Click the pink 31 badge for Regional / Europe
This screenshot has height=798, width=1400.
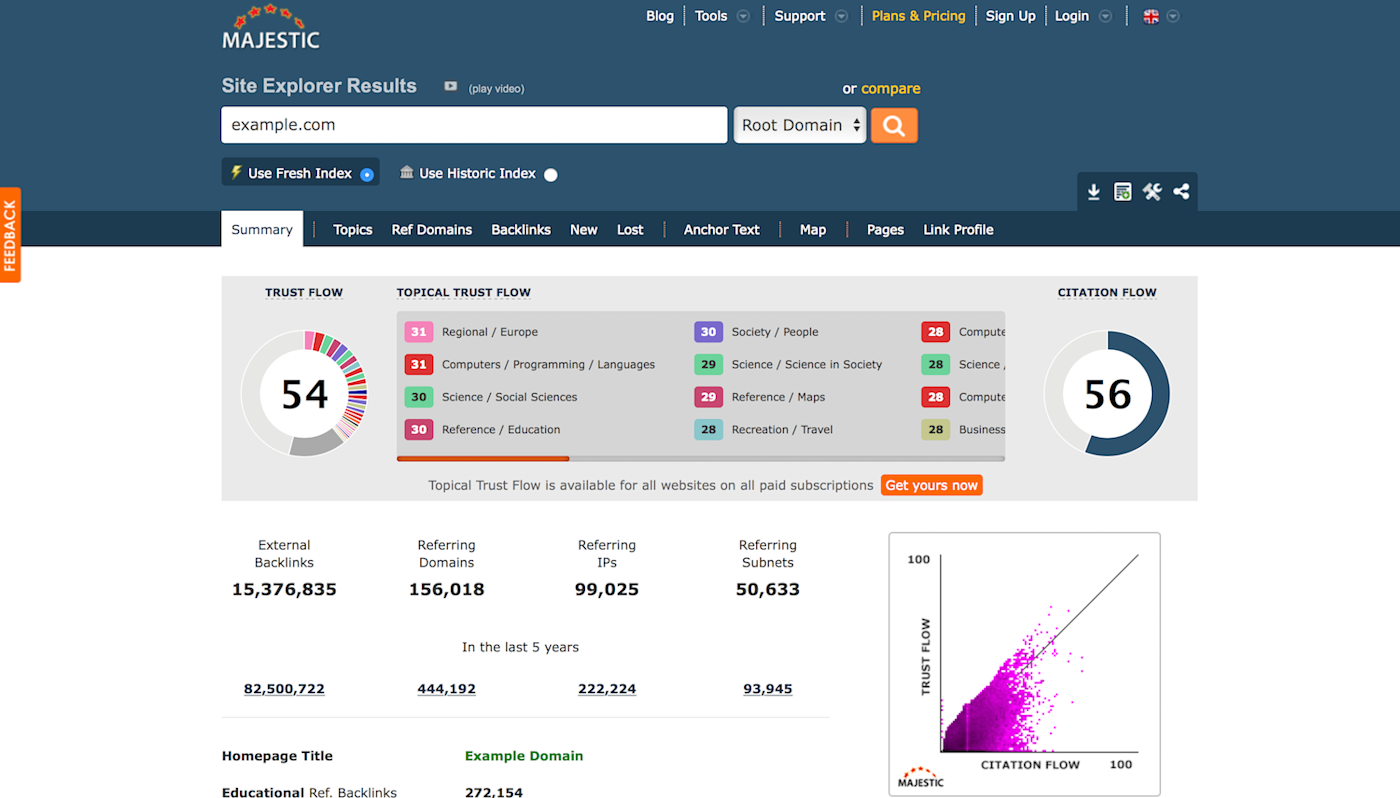click(418, 332)
